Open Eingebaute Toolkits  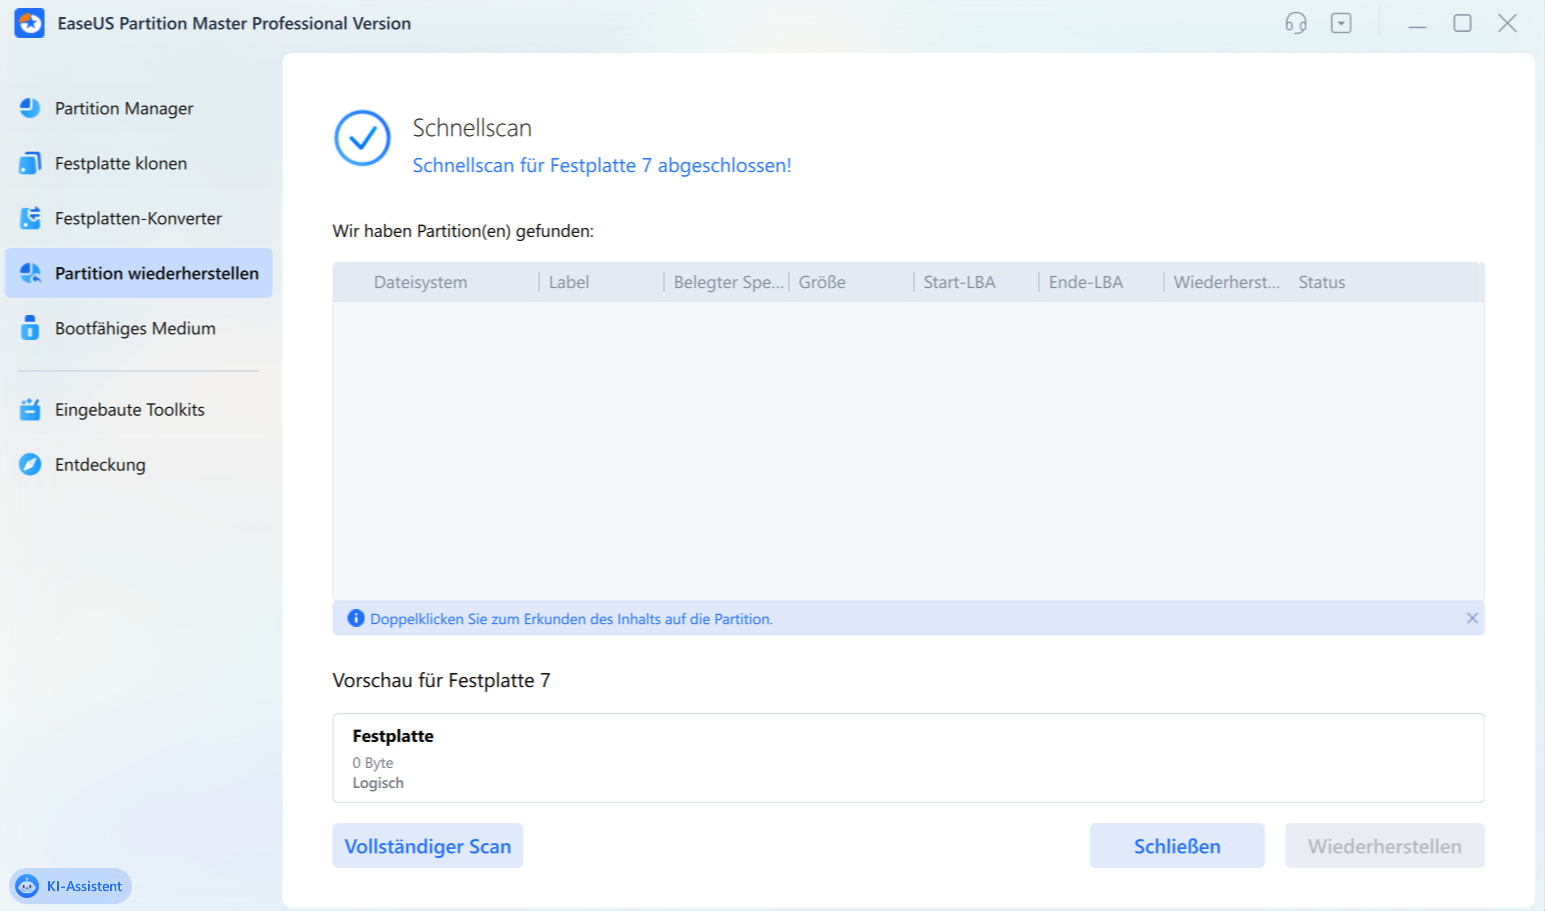(139, 409)
